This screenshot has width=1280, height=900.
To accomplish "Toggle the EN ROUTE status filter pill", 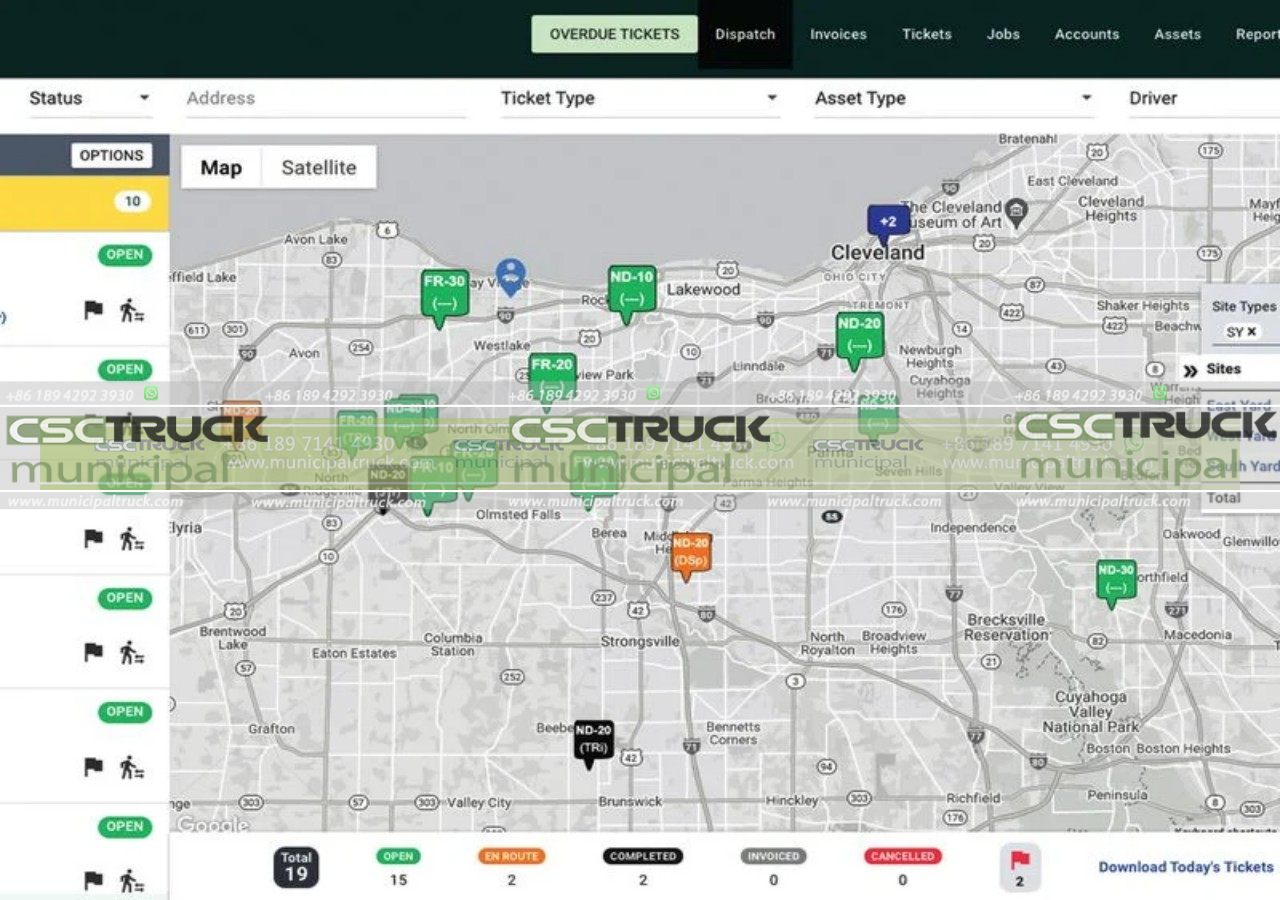I will (x=511, y=856).
